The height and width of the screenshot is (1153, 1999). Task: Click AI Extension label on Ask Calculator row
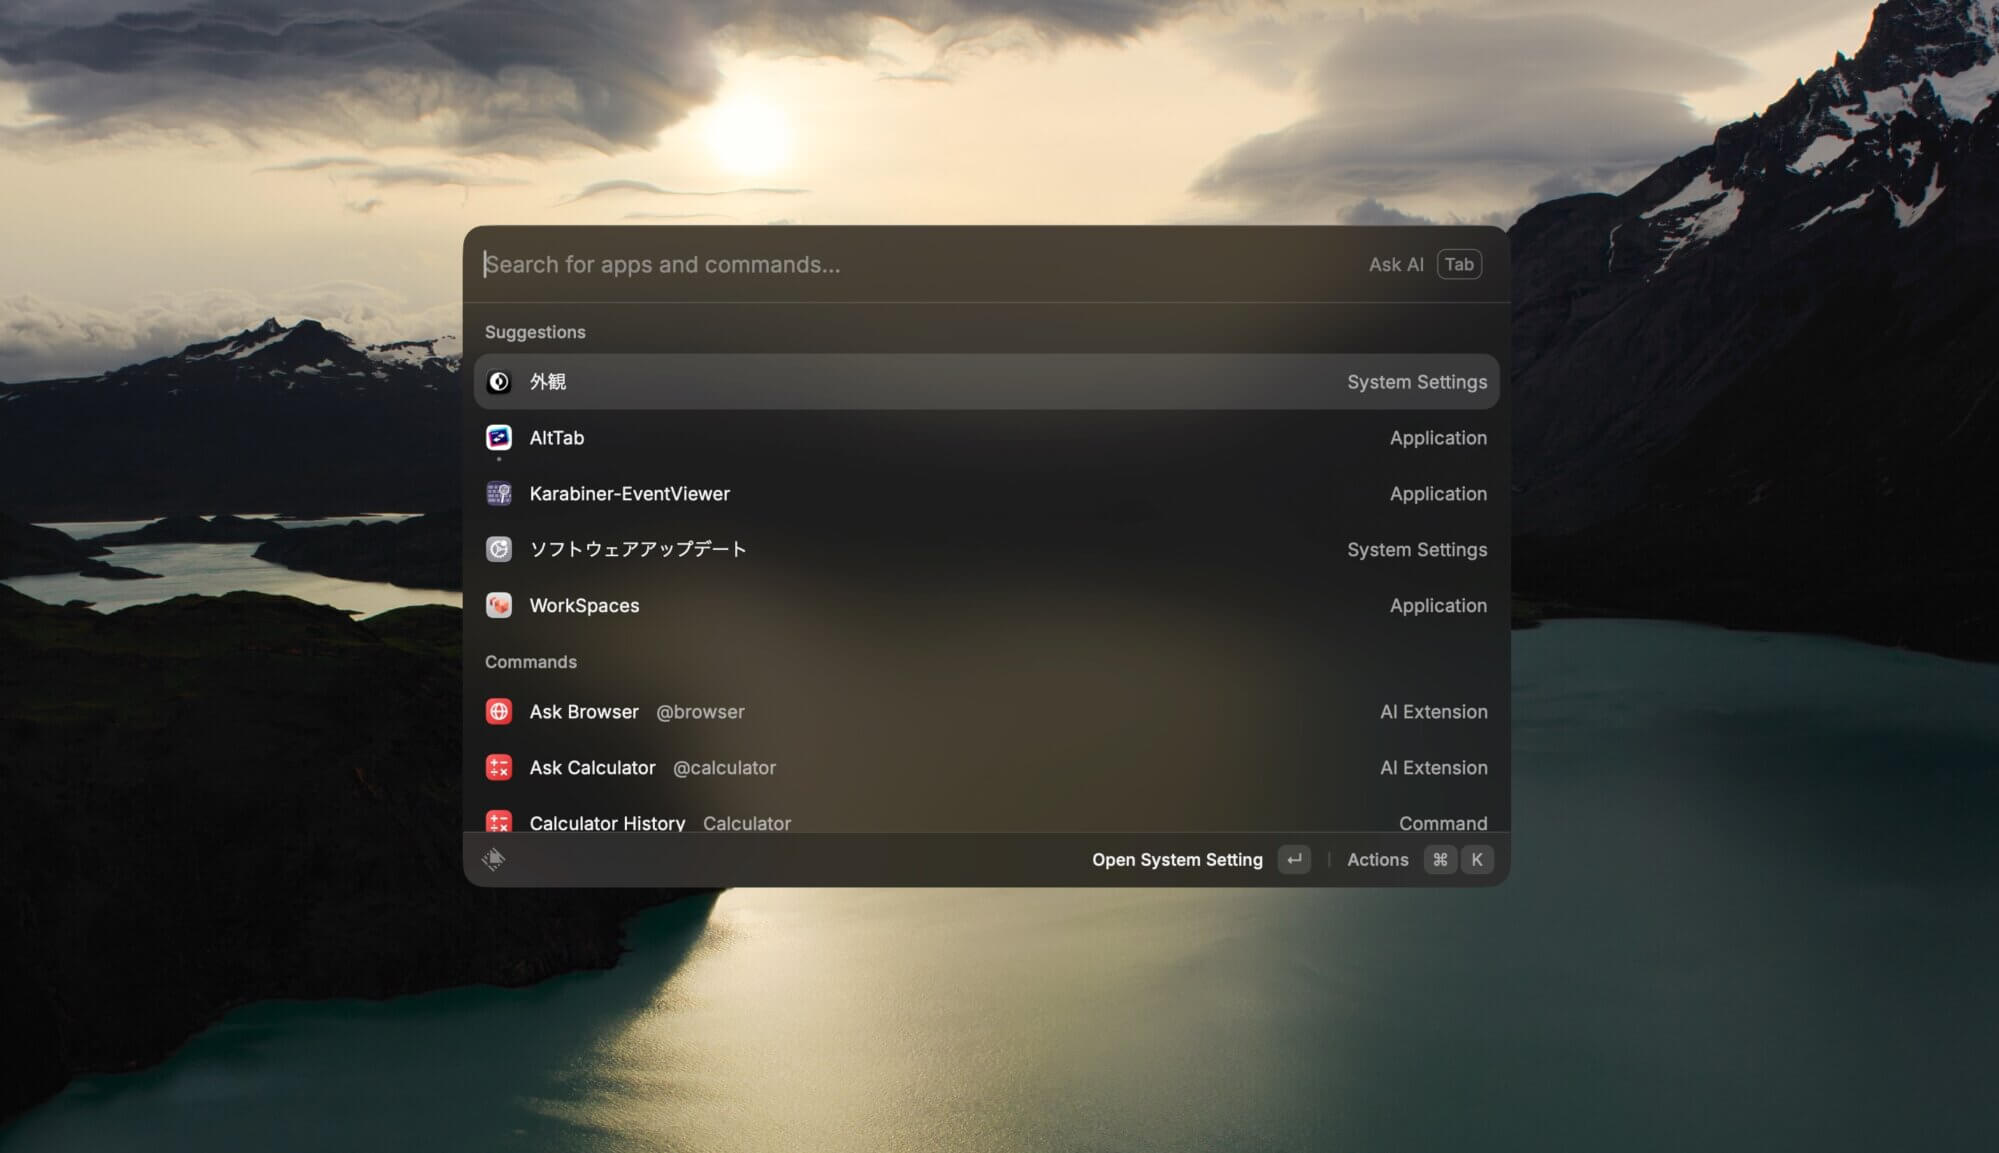[x=1434, y=768]
